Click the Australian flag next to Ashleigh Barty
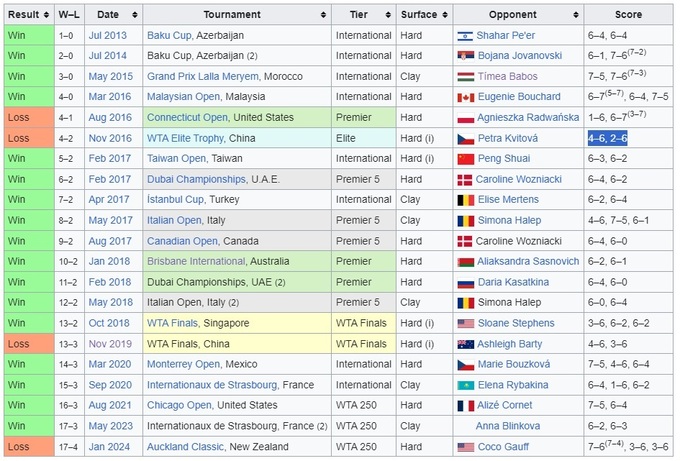 pos(465,344)
